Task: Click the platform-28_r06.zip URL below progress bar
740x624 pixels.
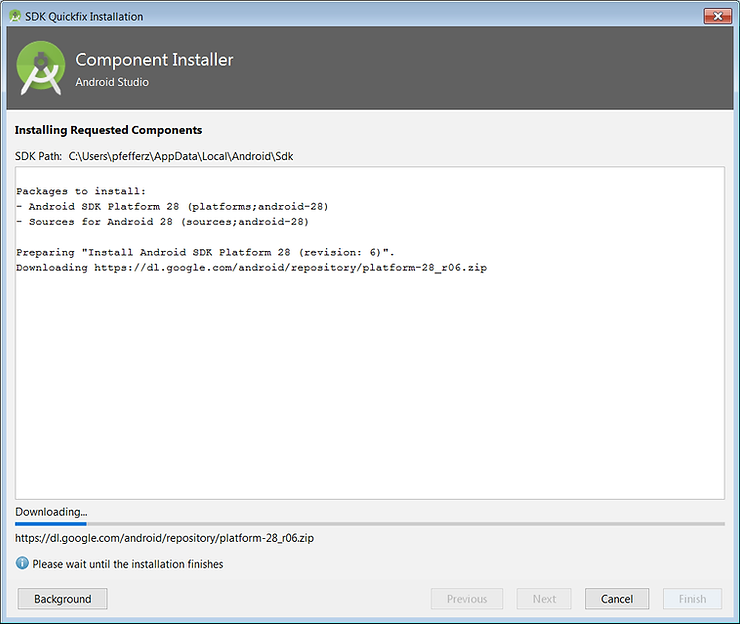Action: [164, 538]
